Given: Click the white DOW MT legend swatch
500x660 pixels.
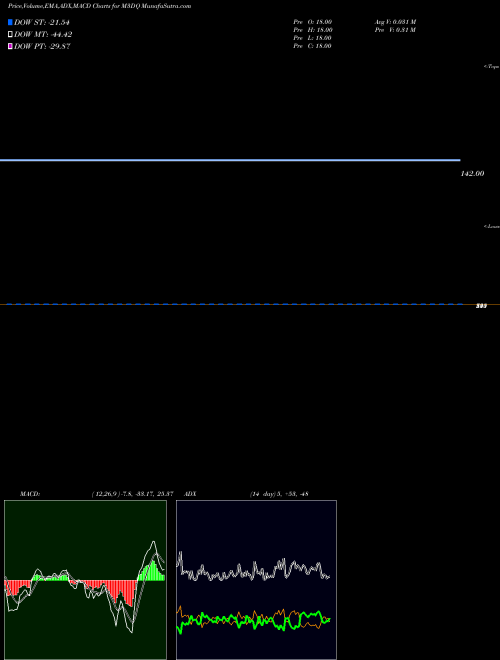Looking at the screenshot, I should pos(10,35).
